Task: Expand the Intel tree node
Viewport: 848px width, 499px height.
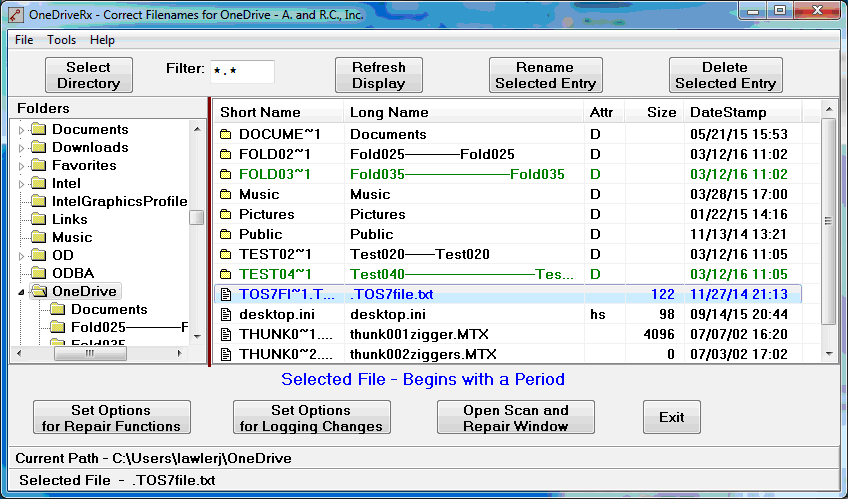Action: tap(21, 184)
